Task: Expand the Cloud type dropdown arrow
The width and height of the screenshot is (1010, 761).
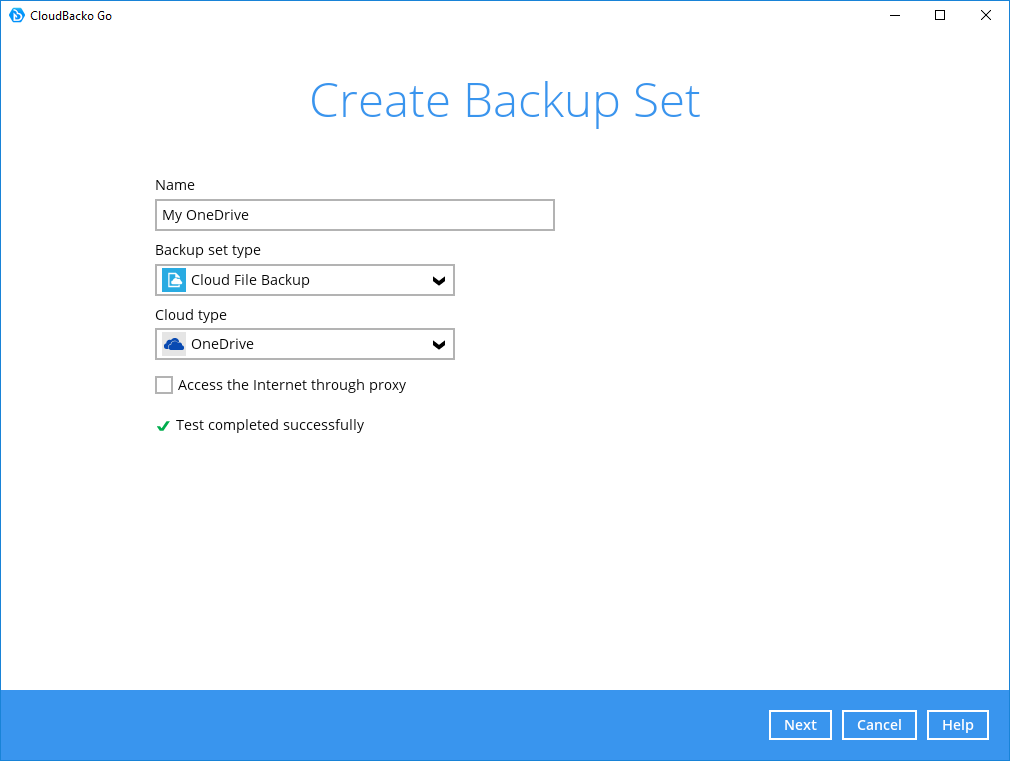Action: click(x=439, y=345)
